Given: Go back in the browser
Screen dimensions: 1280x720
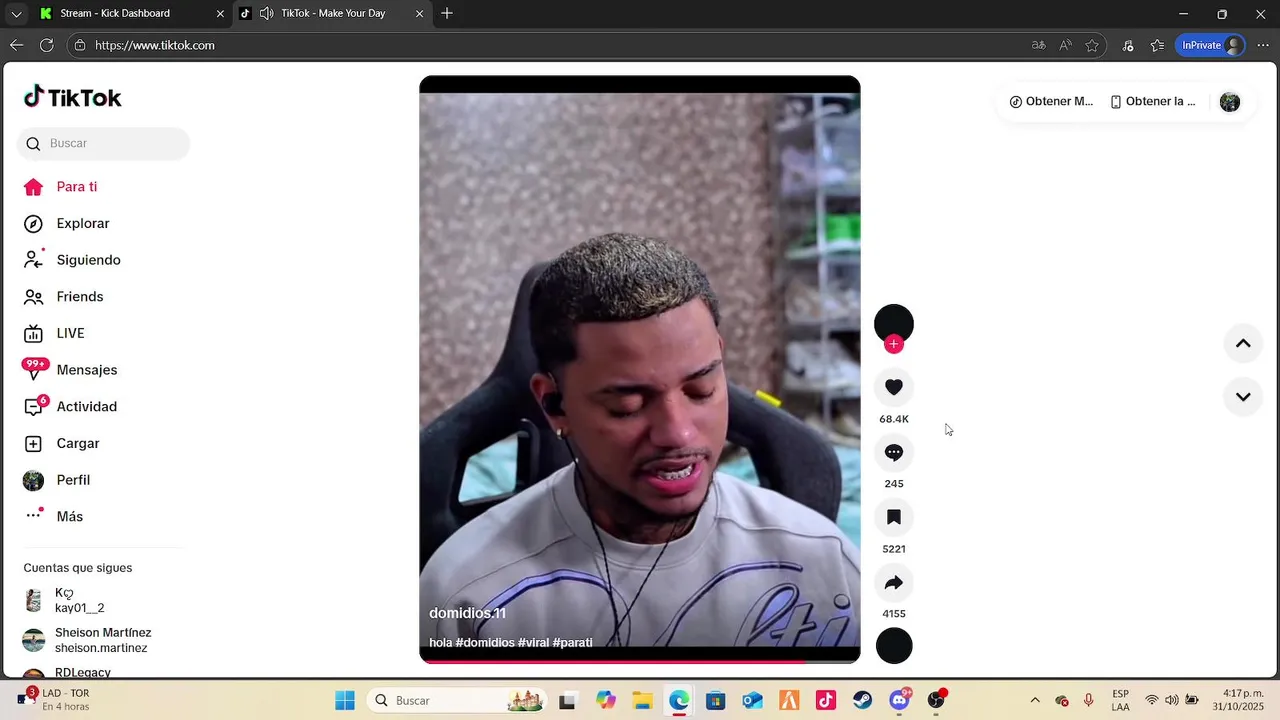Looking at the screenshot, I should (16, 45).
